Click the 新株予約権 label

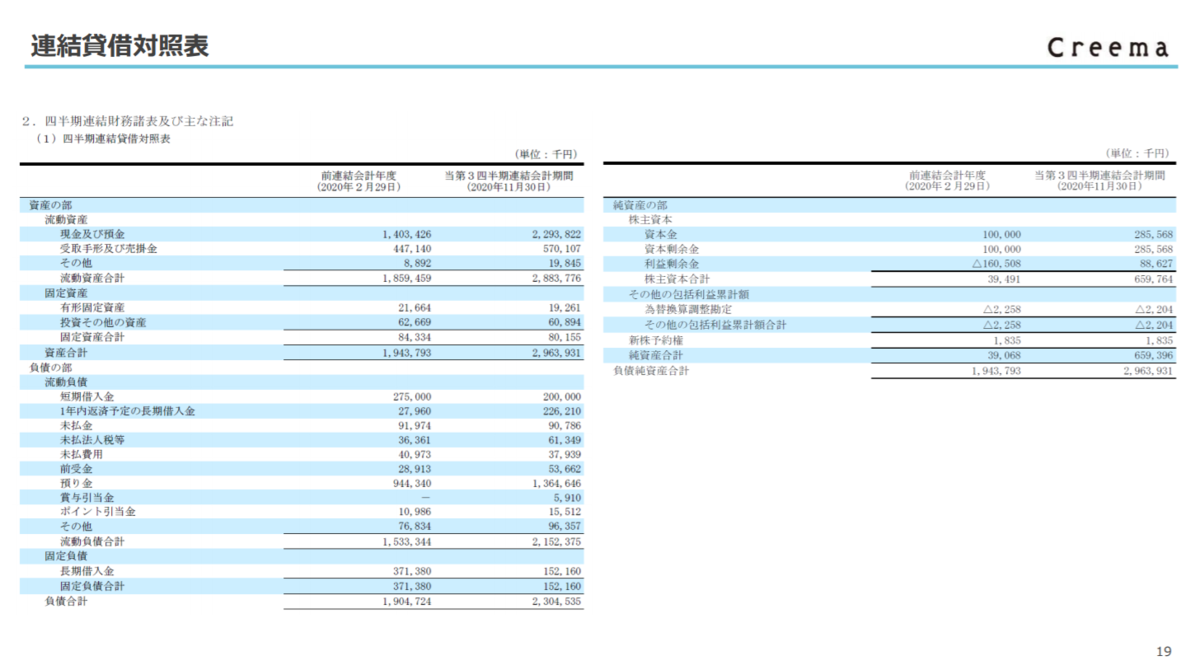tap(655, 340)
